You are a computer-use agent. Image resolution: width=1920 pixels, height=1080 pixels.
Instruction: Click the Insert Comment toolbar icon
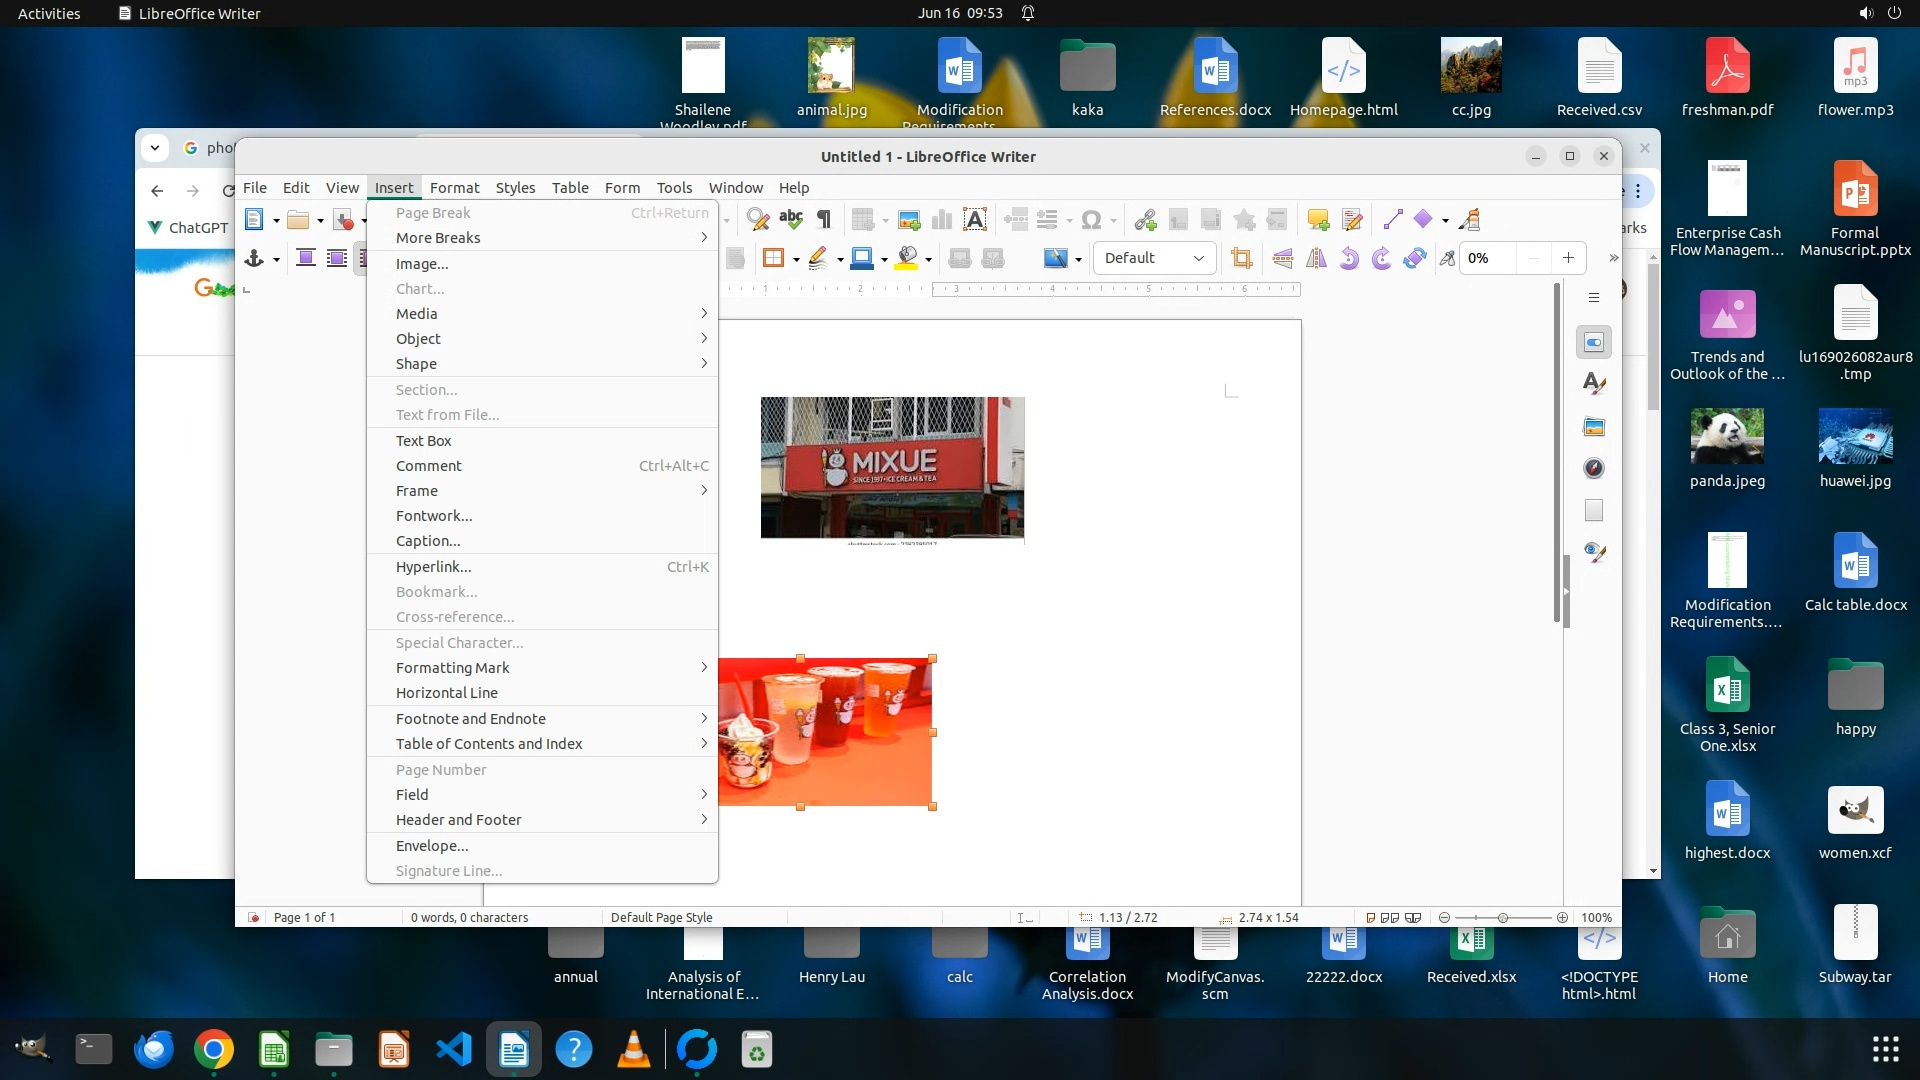[x=1318, y=220]
